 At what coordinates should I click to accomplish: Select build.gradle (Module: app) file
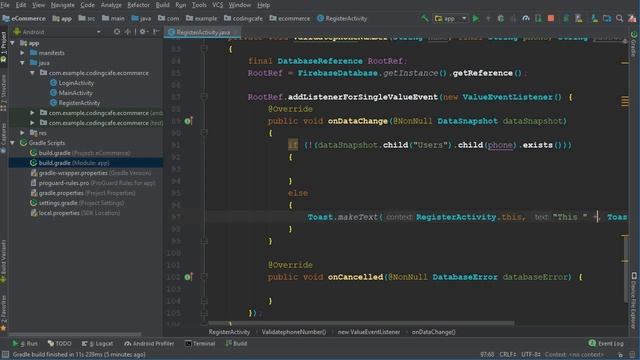coord(86,163)
